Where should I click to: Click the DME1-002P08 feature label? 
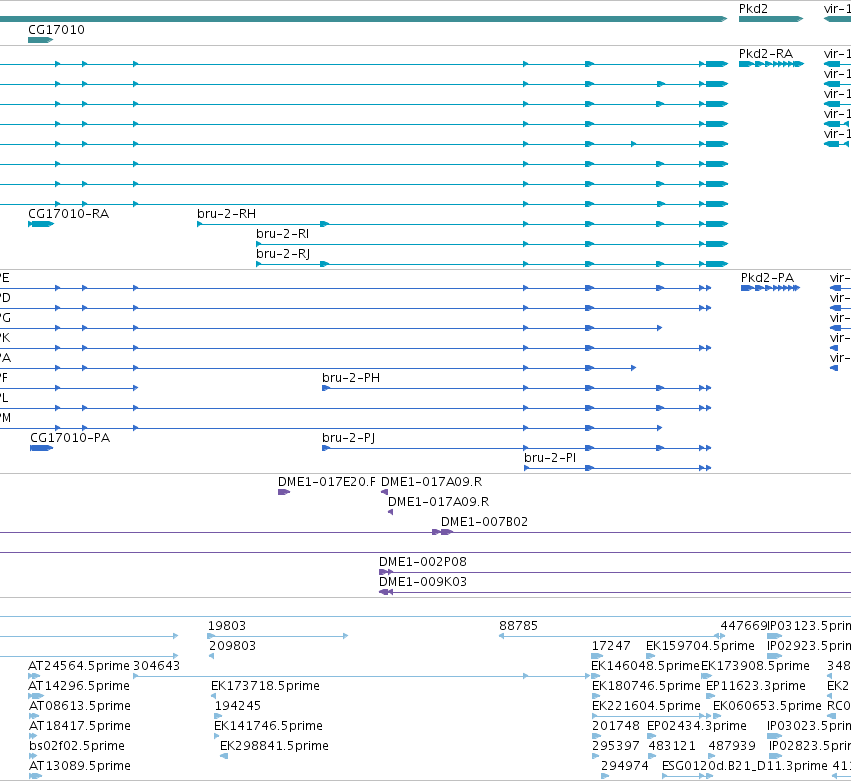(423, 562)
